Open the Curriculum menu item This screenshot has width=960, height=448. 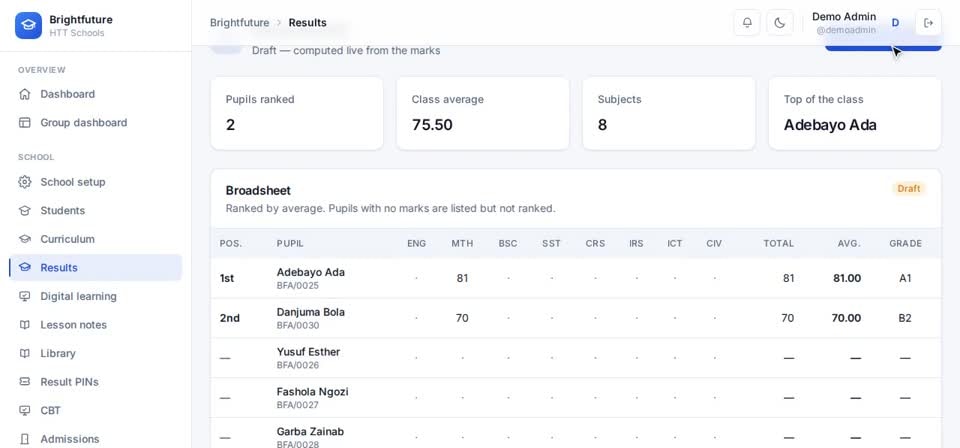pyautogui.click(x=96, y=239)
